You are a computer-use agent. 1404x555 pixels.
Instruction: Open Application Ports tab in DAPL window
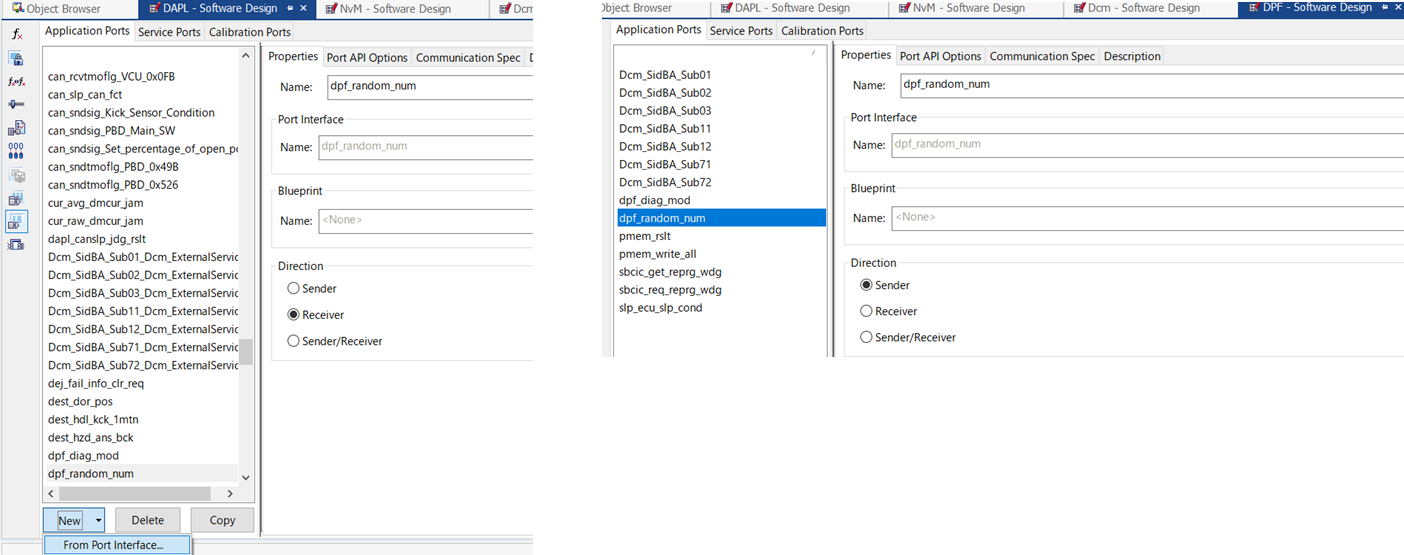[x=87, y=31]
